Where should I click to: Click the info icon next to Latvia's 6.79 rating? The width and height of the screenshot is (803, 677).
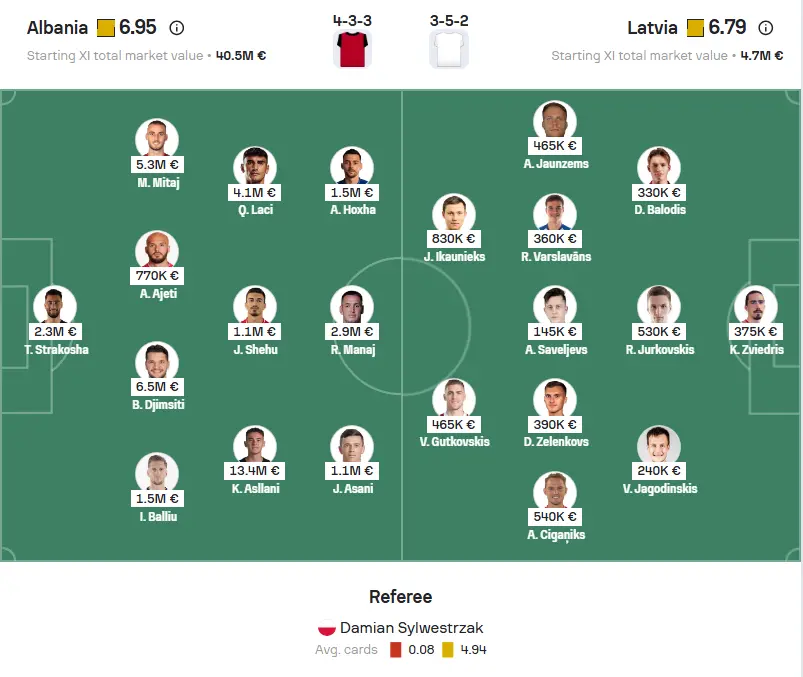[x=766, y=28]
